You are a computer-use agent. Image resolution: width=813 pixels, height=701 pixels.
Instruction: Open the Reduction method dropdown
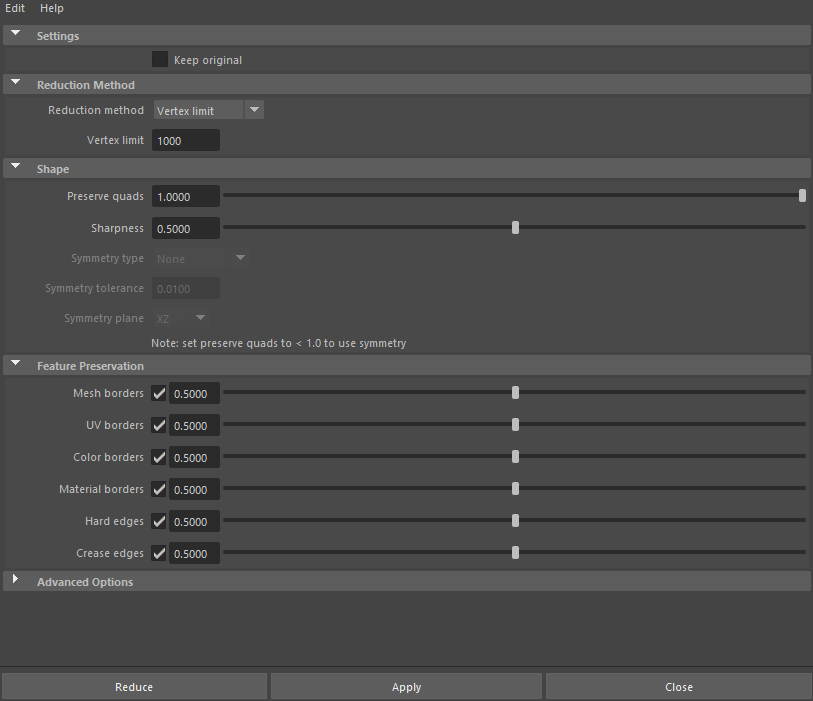click(x=208, y=110)
